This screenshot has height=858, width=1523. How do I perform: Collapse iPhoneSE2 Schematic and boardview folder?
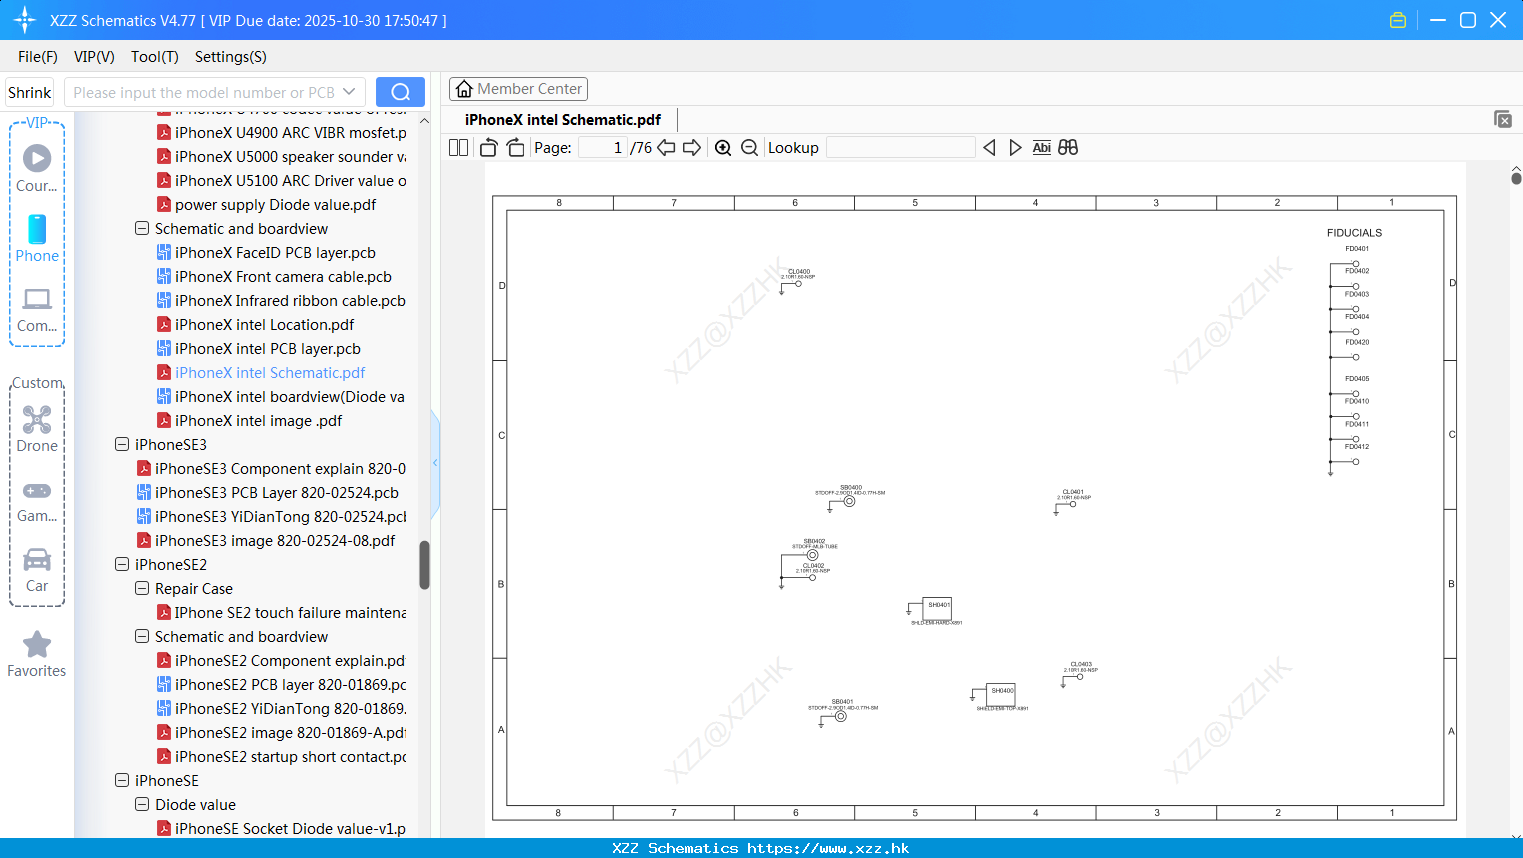[x=142, y=636]
